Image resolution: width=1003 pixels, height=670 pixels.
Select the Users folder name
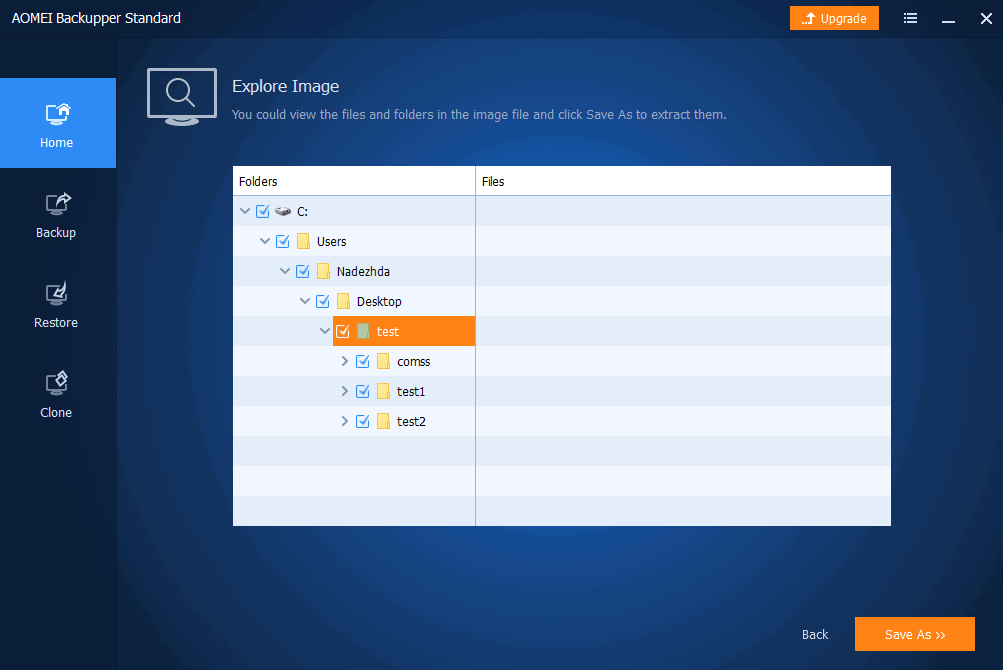tap(331, 241)
